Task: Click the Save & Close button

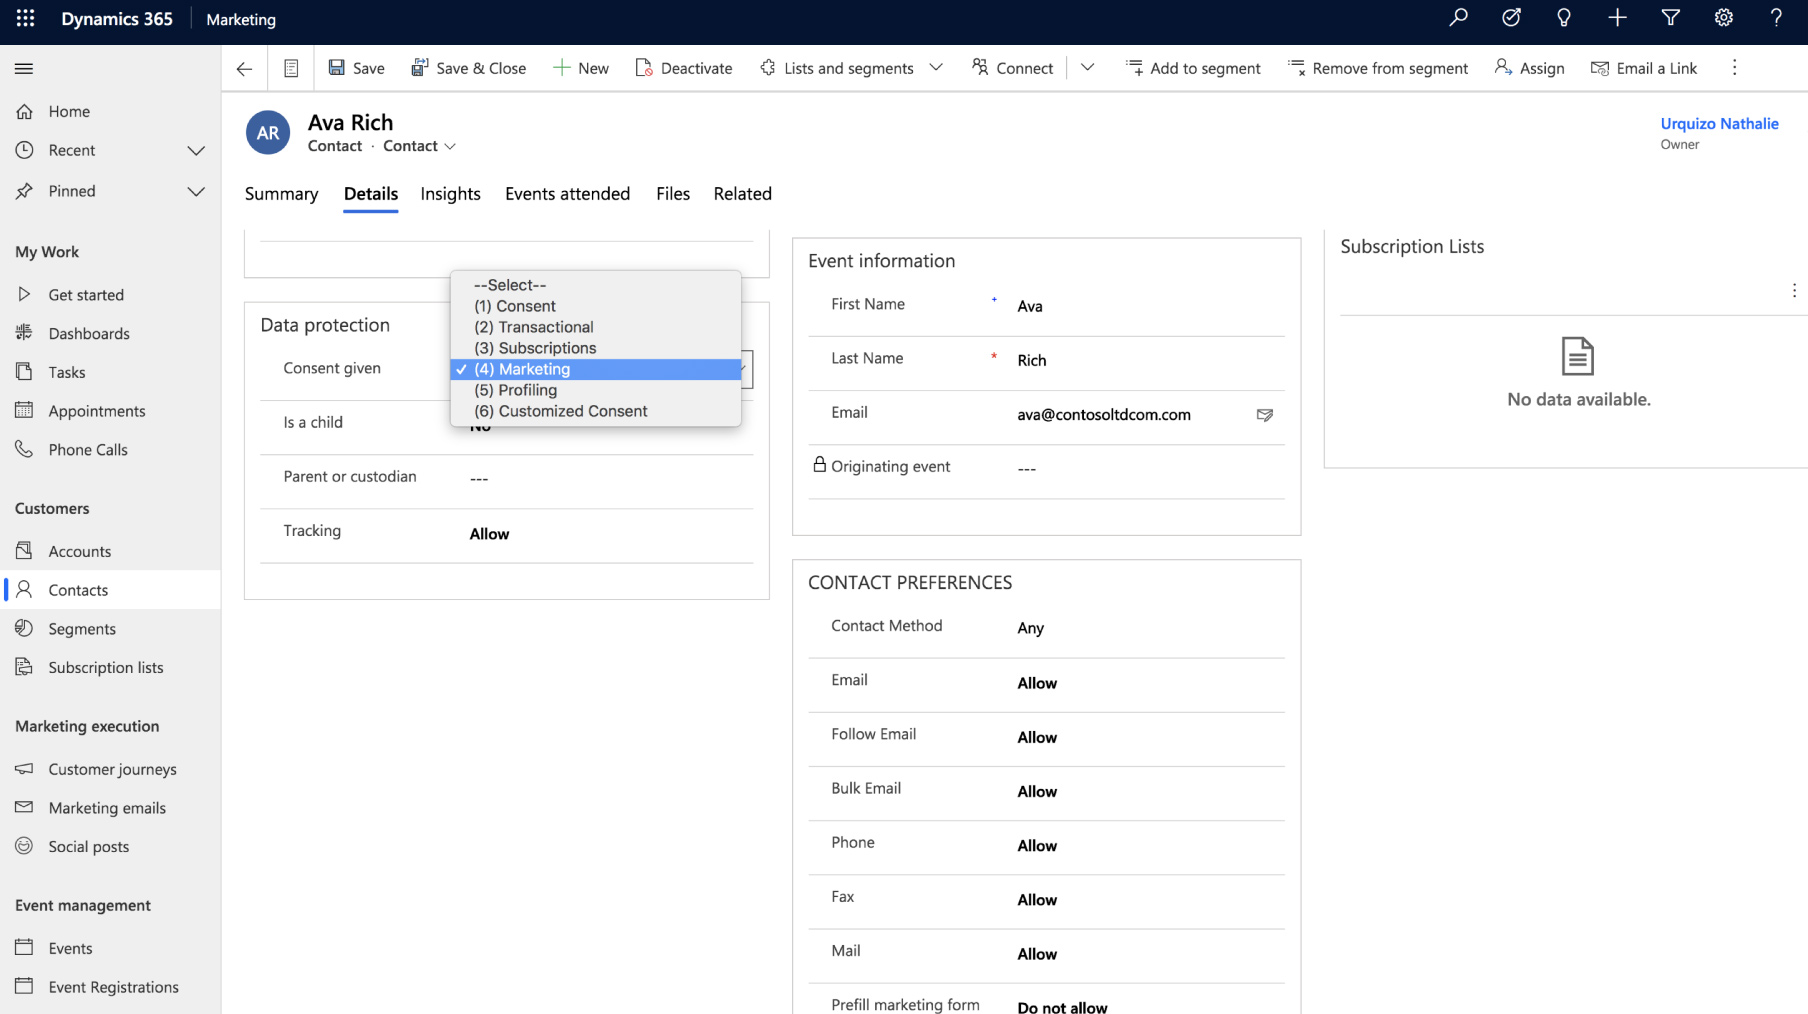Action: [x=469, y=68]
